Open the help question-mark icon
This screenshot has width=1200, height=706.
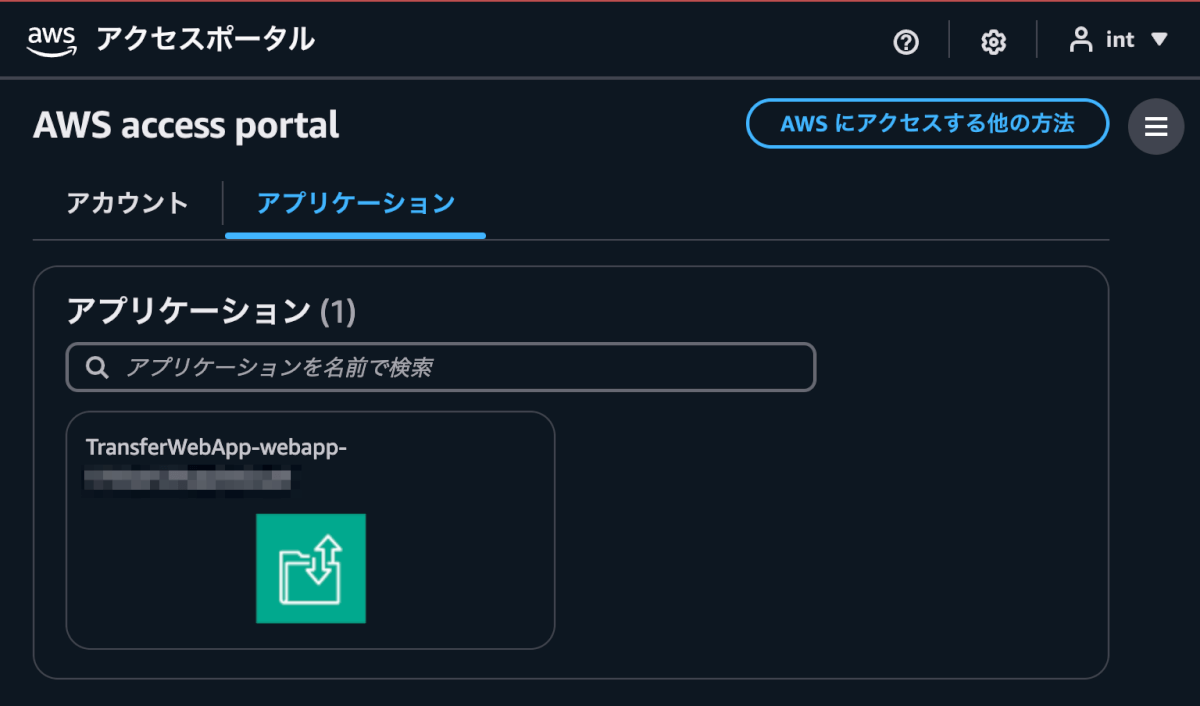(x=906, y=42)
